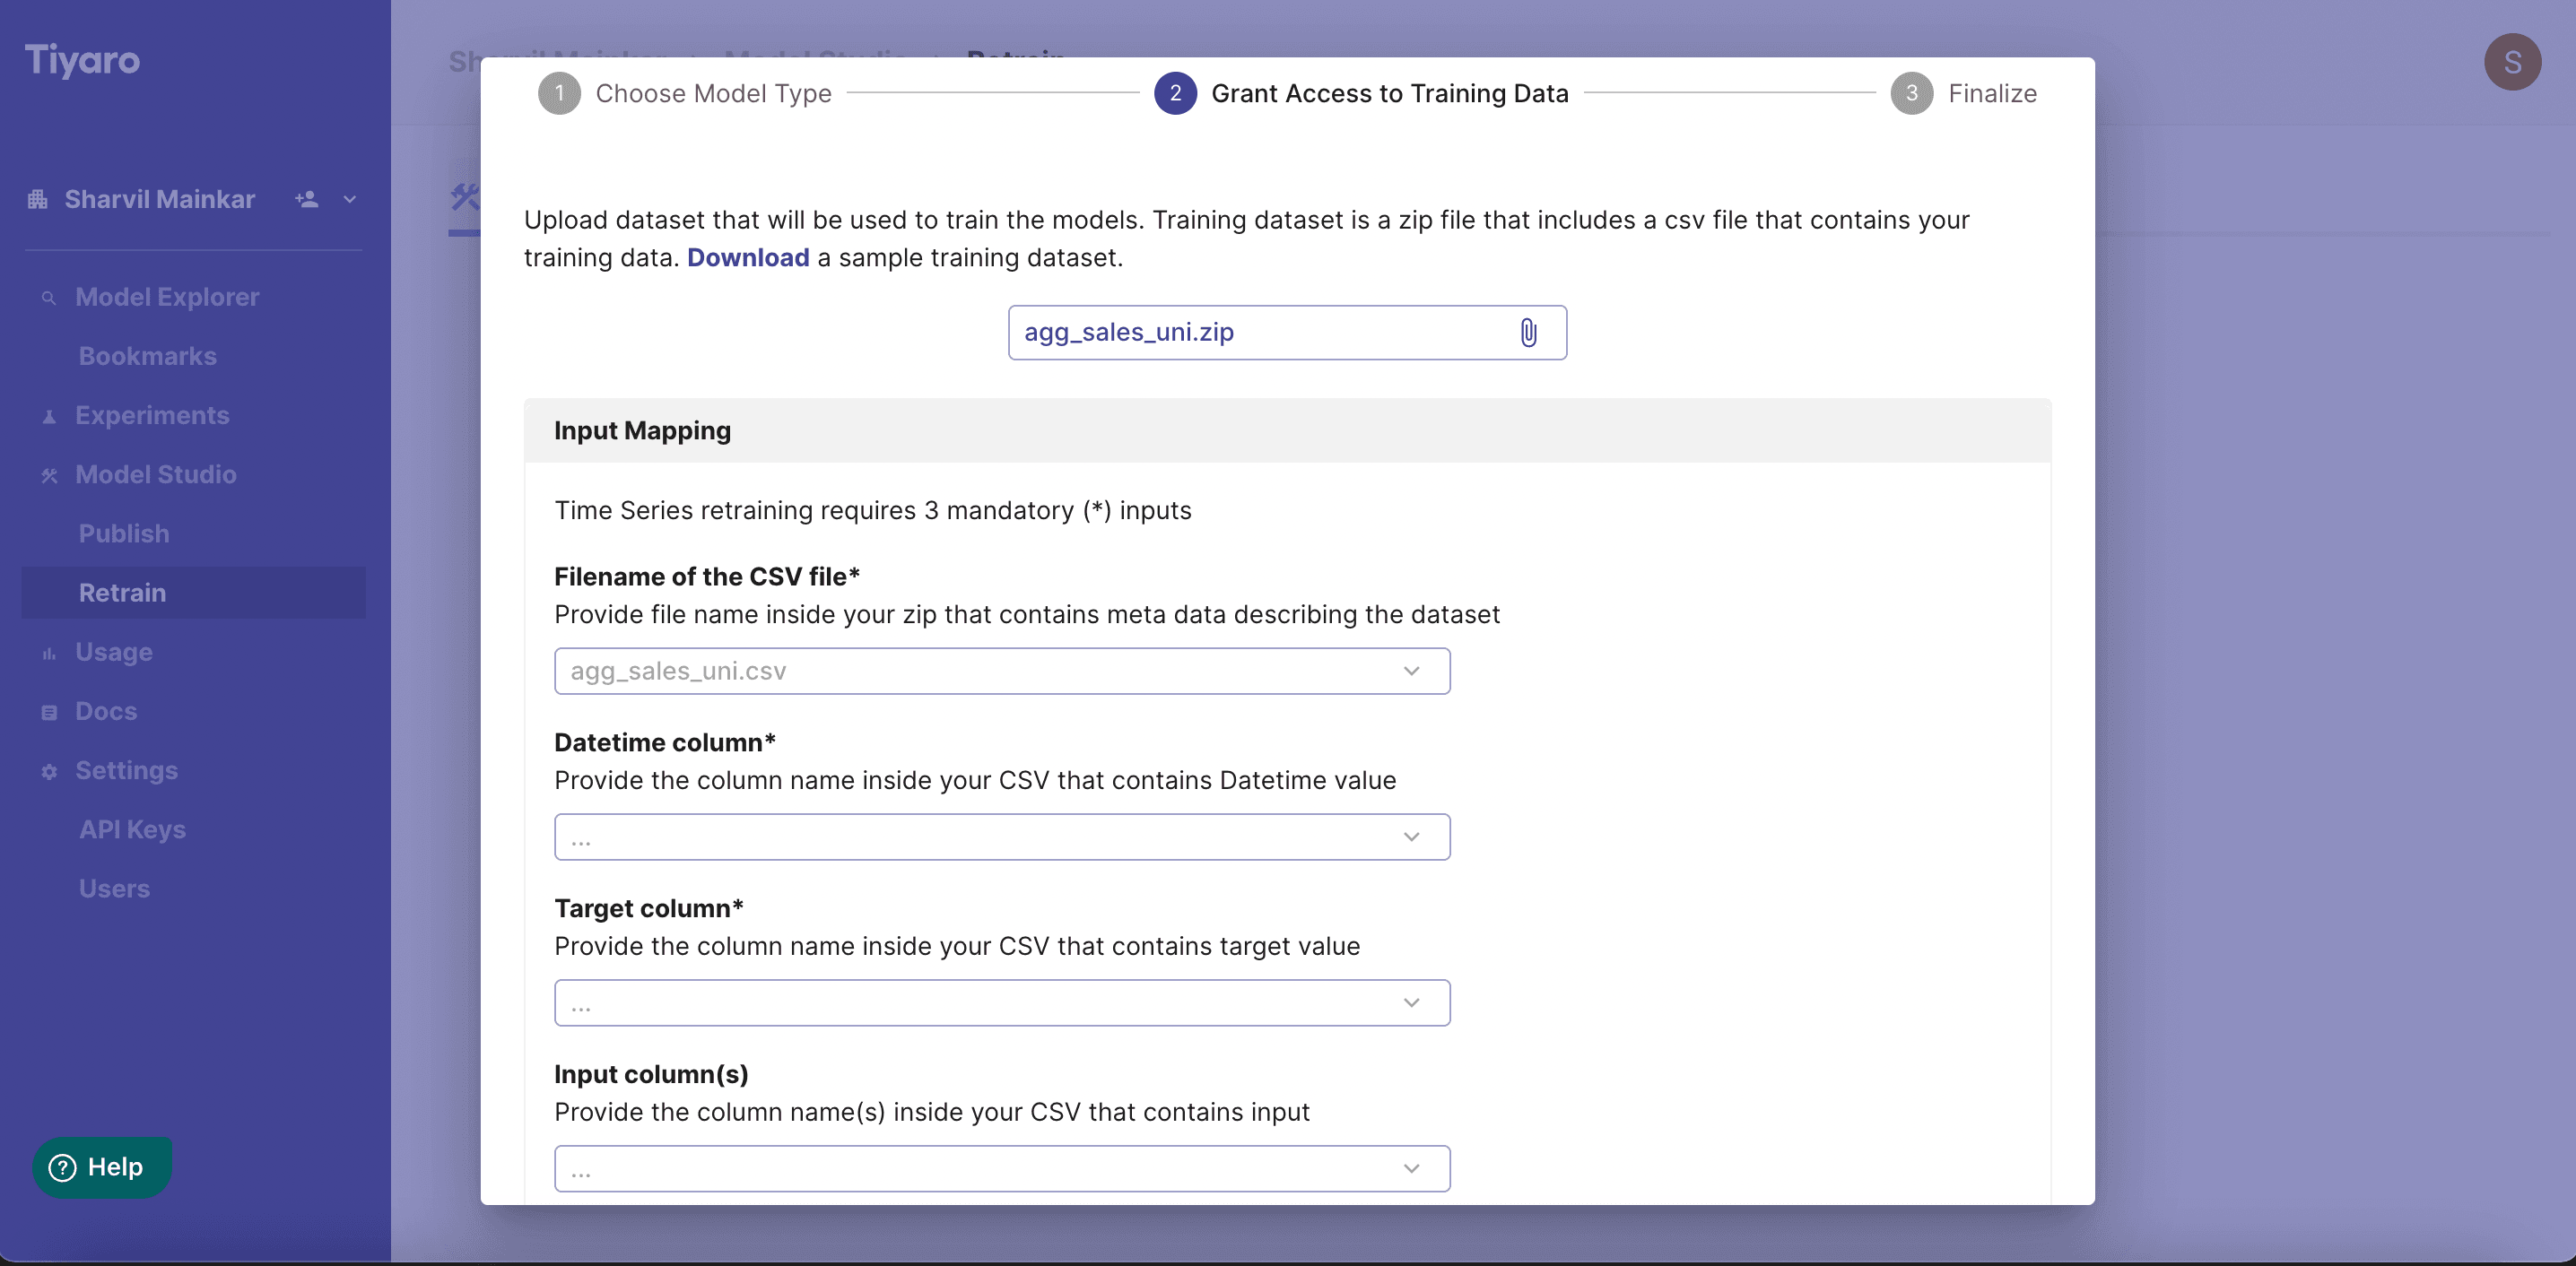Image resolution: width=2576 pixels, height=1266 pixels.
Task: Click the Docs page icon
Action: [48, 712]
